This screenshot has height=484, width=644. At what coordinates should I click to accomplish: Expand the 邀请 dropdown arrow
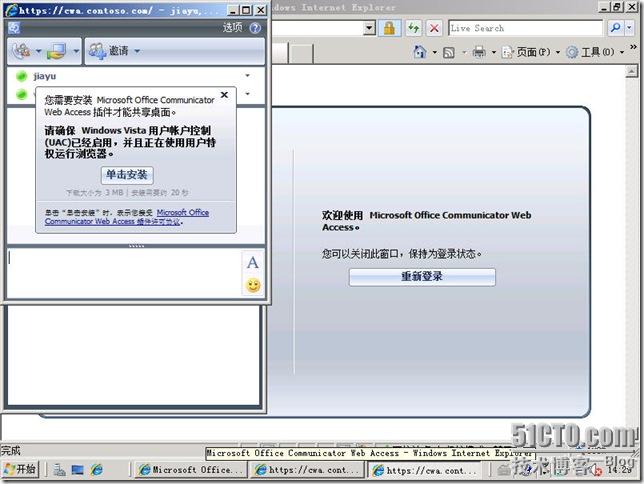(x=137, y=51)
